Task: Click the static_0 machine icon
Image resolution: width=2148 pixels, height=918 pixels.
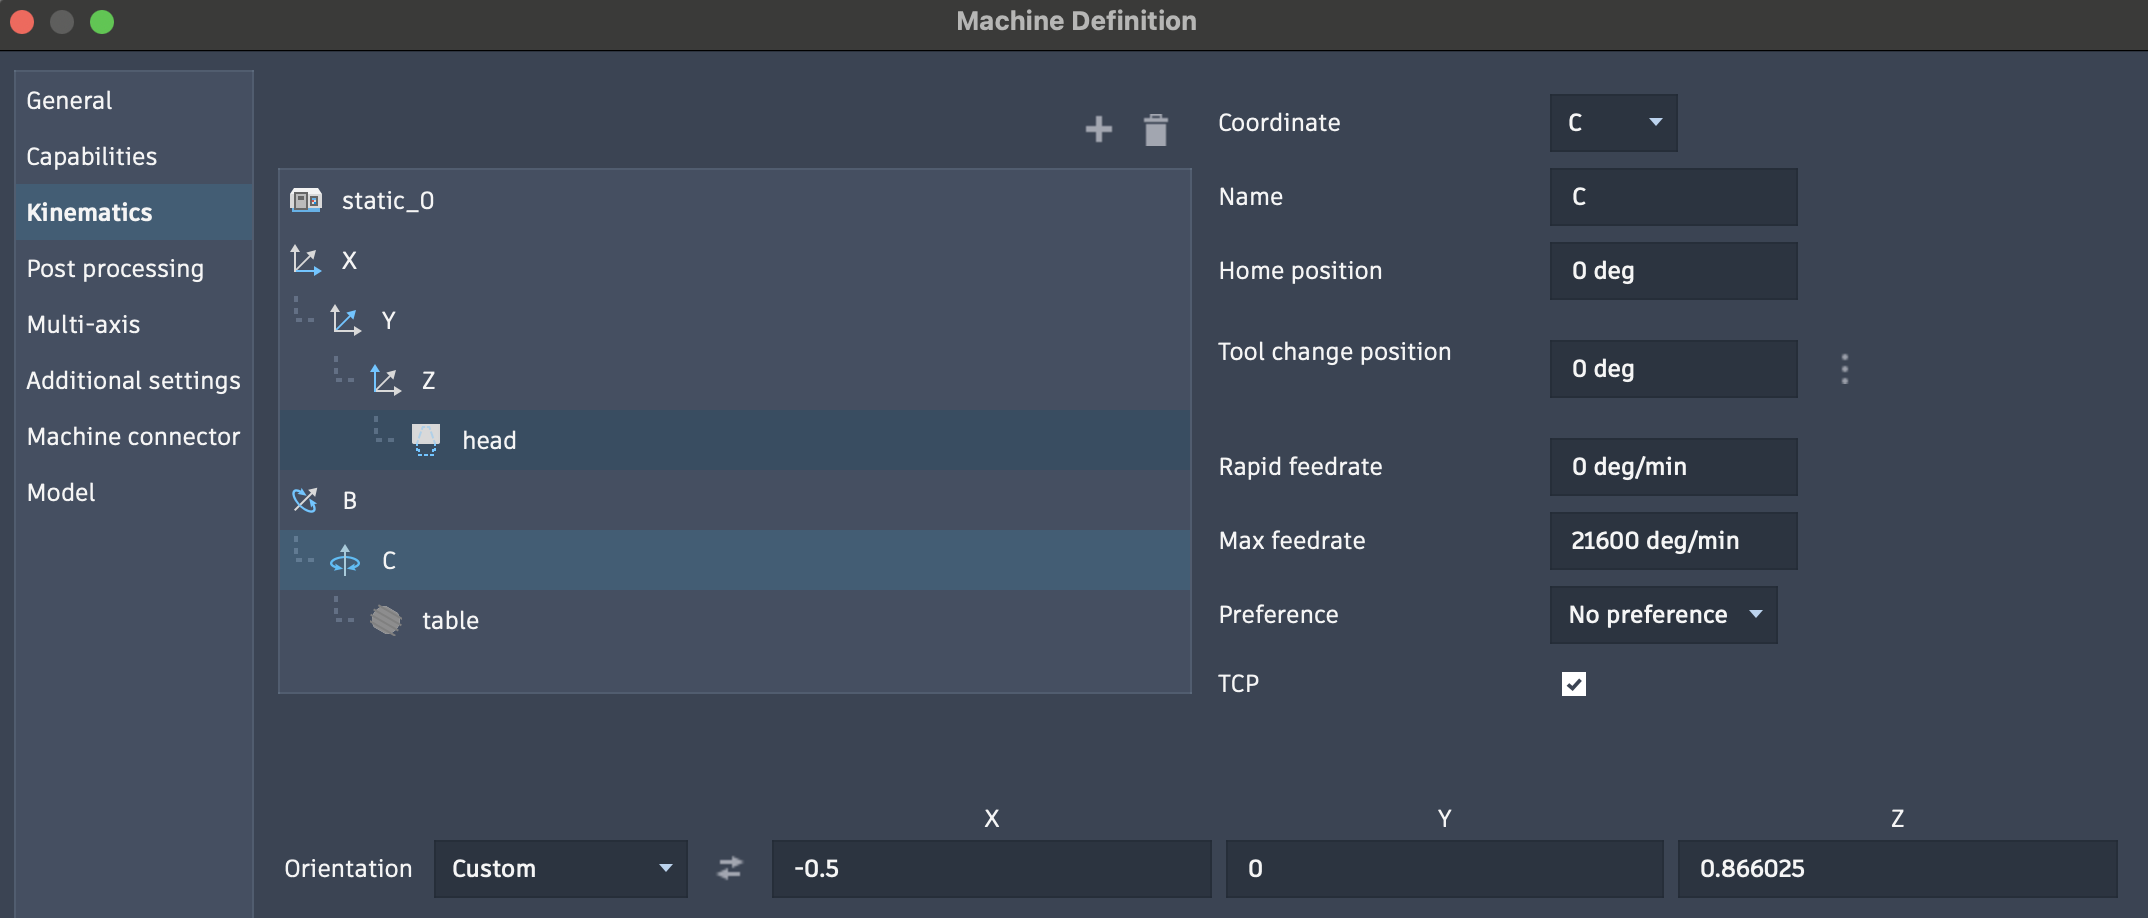Action: pos(306,200)
